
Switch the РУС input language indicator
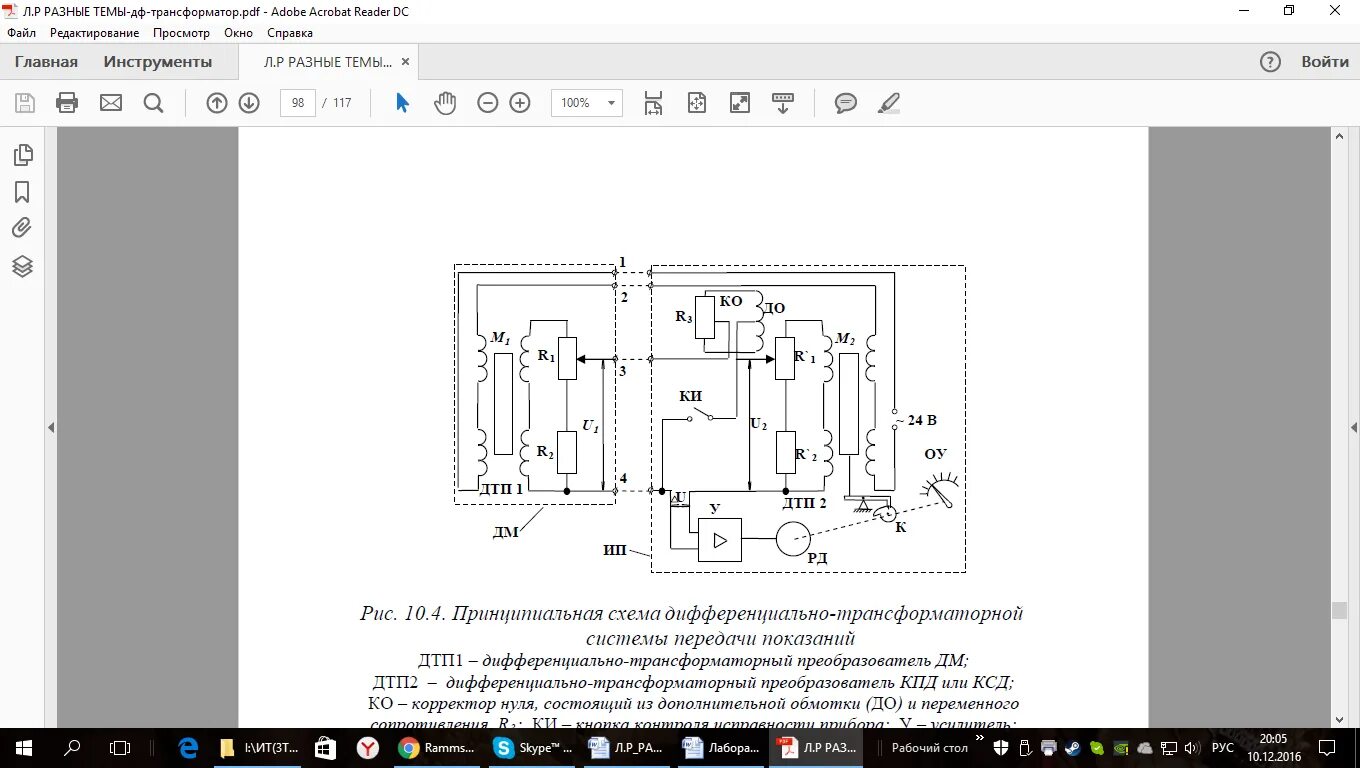click(x=1223, y=748)
